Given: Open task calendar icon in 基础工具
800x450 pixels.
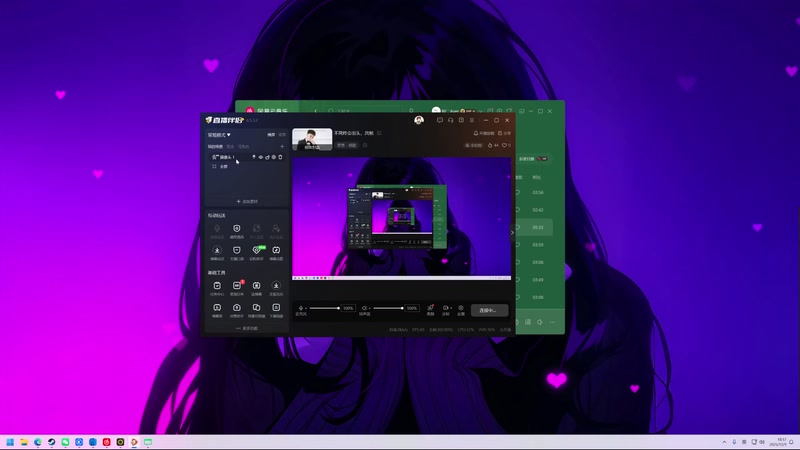Looking at the screenshot, I should [x=217, y=288].
